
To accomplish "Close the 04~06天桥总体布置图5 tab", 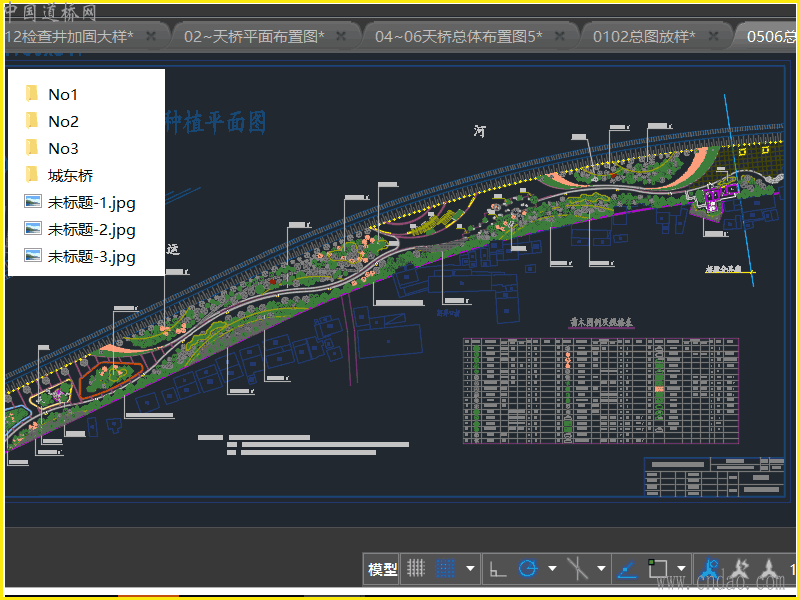I will [x=560, y=36].
